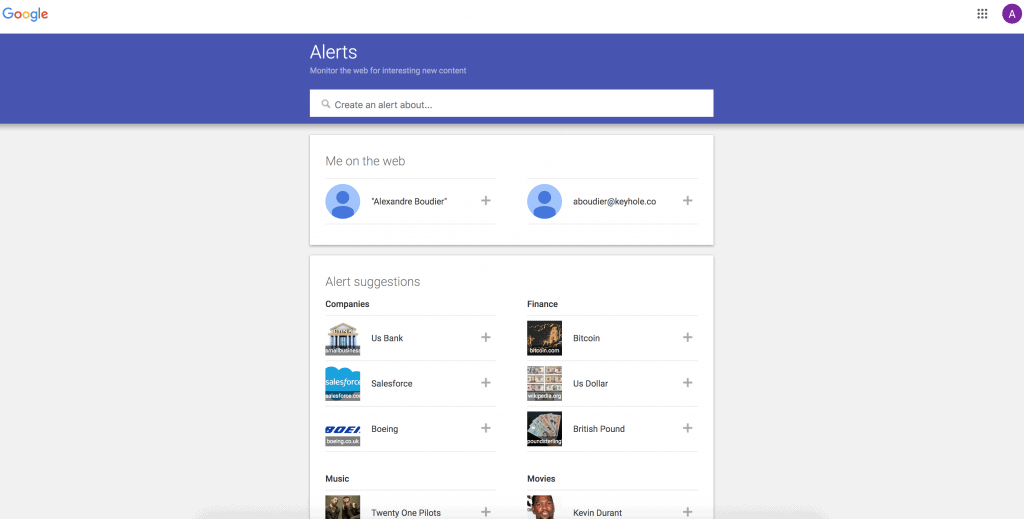
Task: Select the "Alexandre Boudier" text
Action: 409,202
